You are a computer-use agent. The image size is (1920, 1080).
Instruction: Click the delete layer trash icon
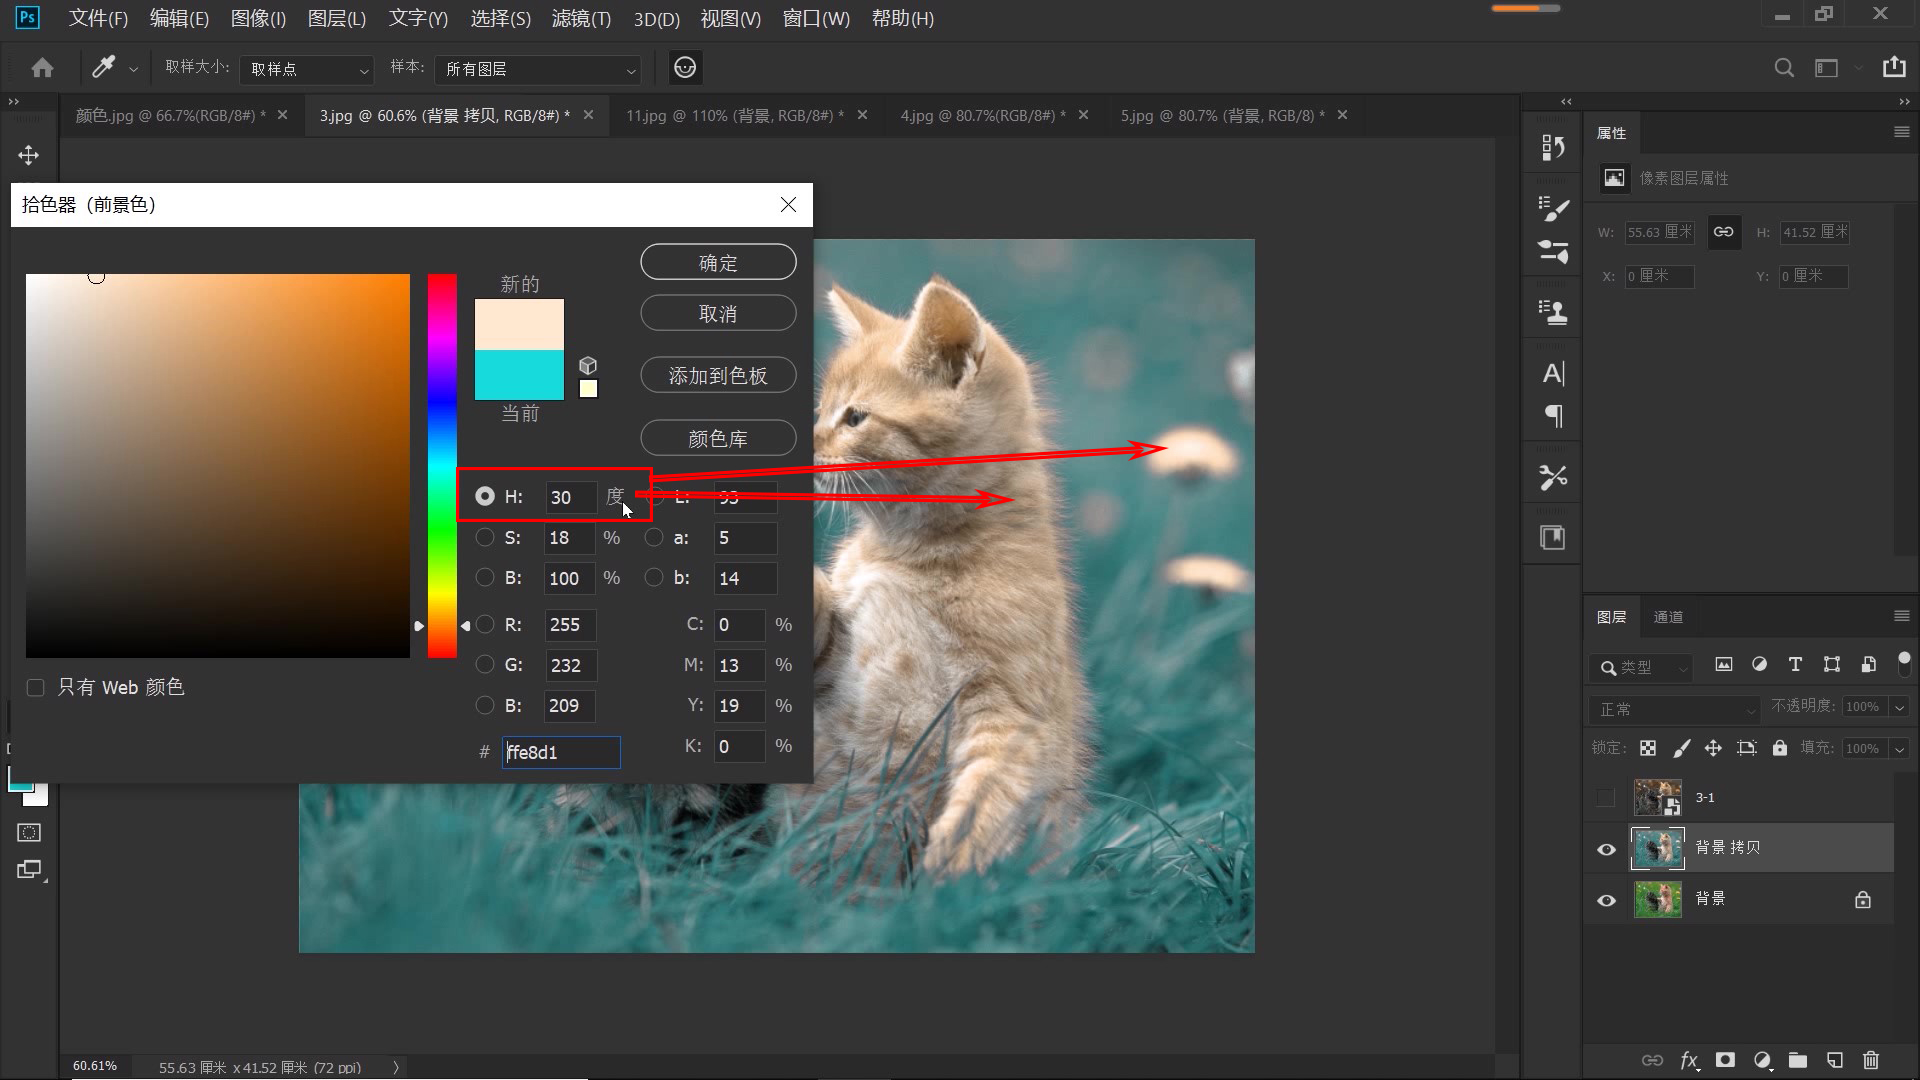tap(1871, 1060)
